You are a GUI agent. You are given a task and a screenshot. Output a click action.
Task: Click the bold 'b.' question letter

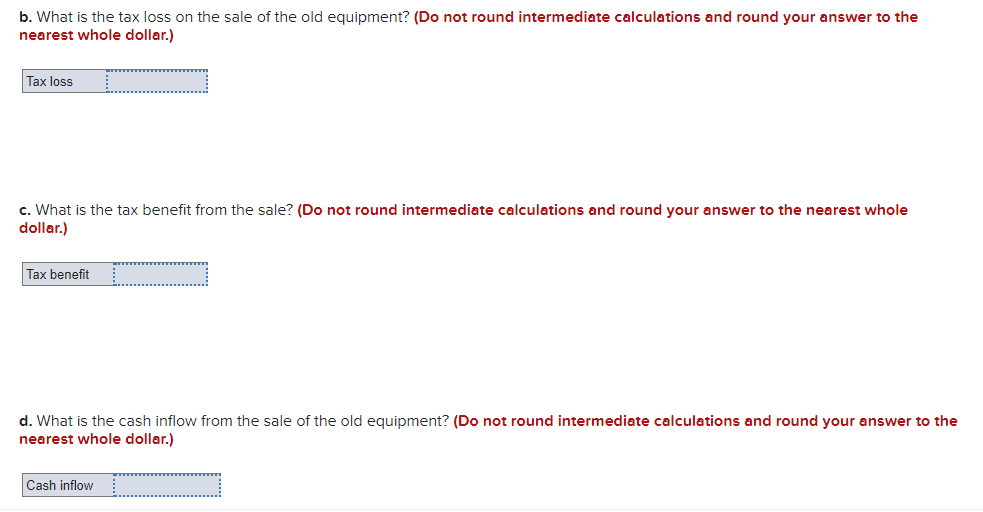pos(26,17)
